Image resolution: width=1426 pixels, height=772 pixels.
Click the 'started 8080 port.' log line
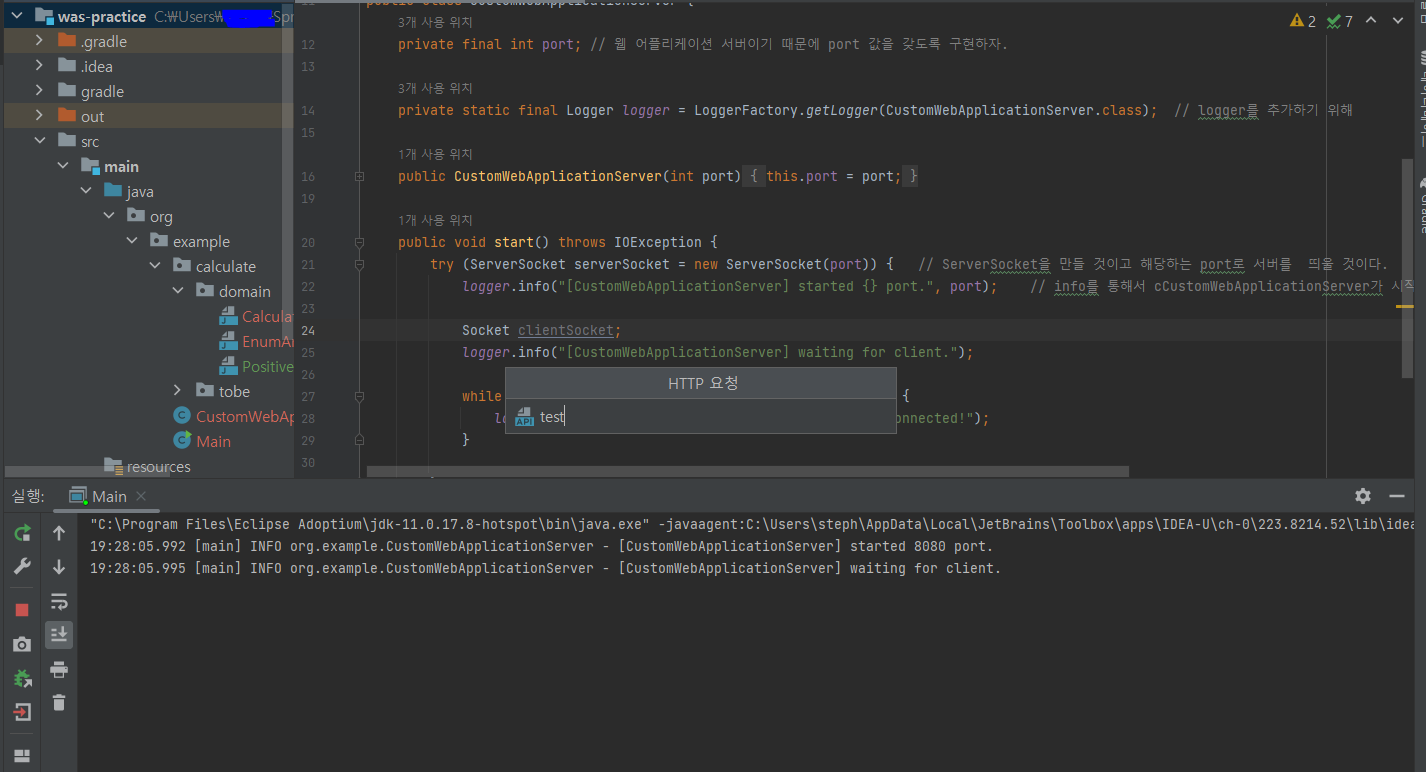(x=542, y=546)
